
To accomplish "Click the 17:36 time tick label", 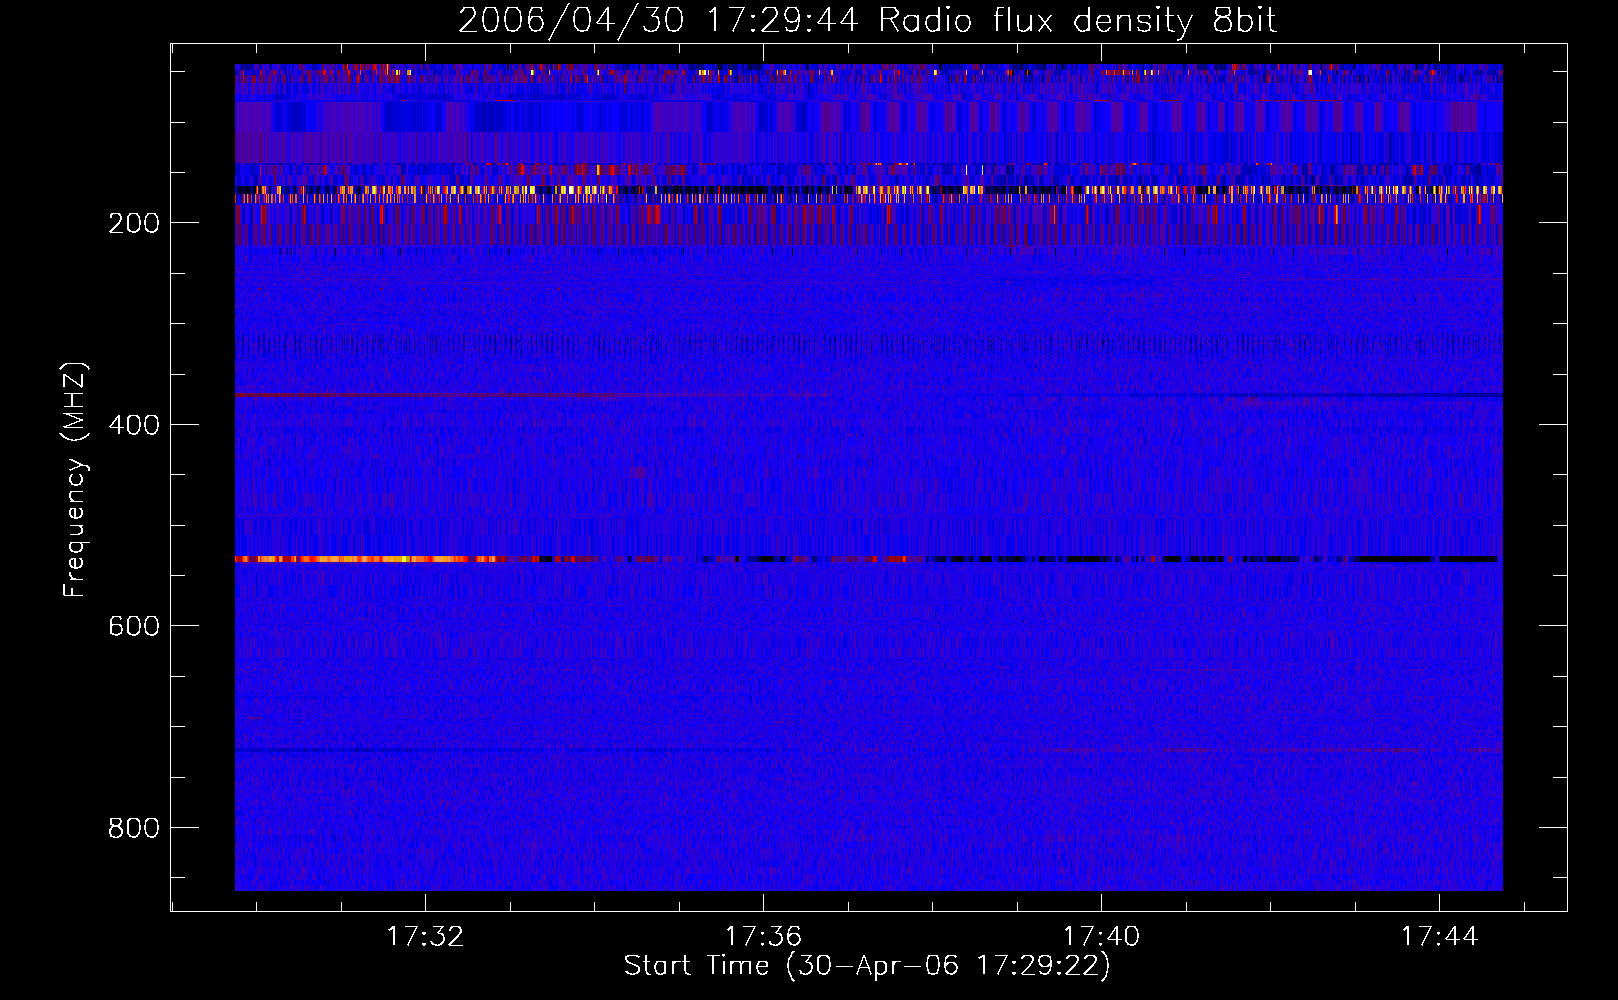I will [x=763, y=936].
